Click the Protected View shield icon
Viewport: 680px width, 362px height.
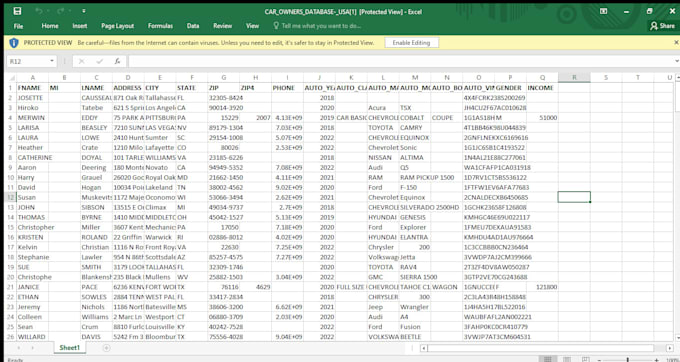coord(14,43)
